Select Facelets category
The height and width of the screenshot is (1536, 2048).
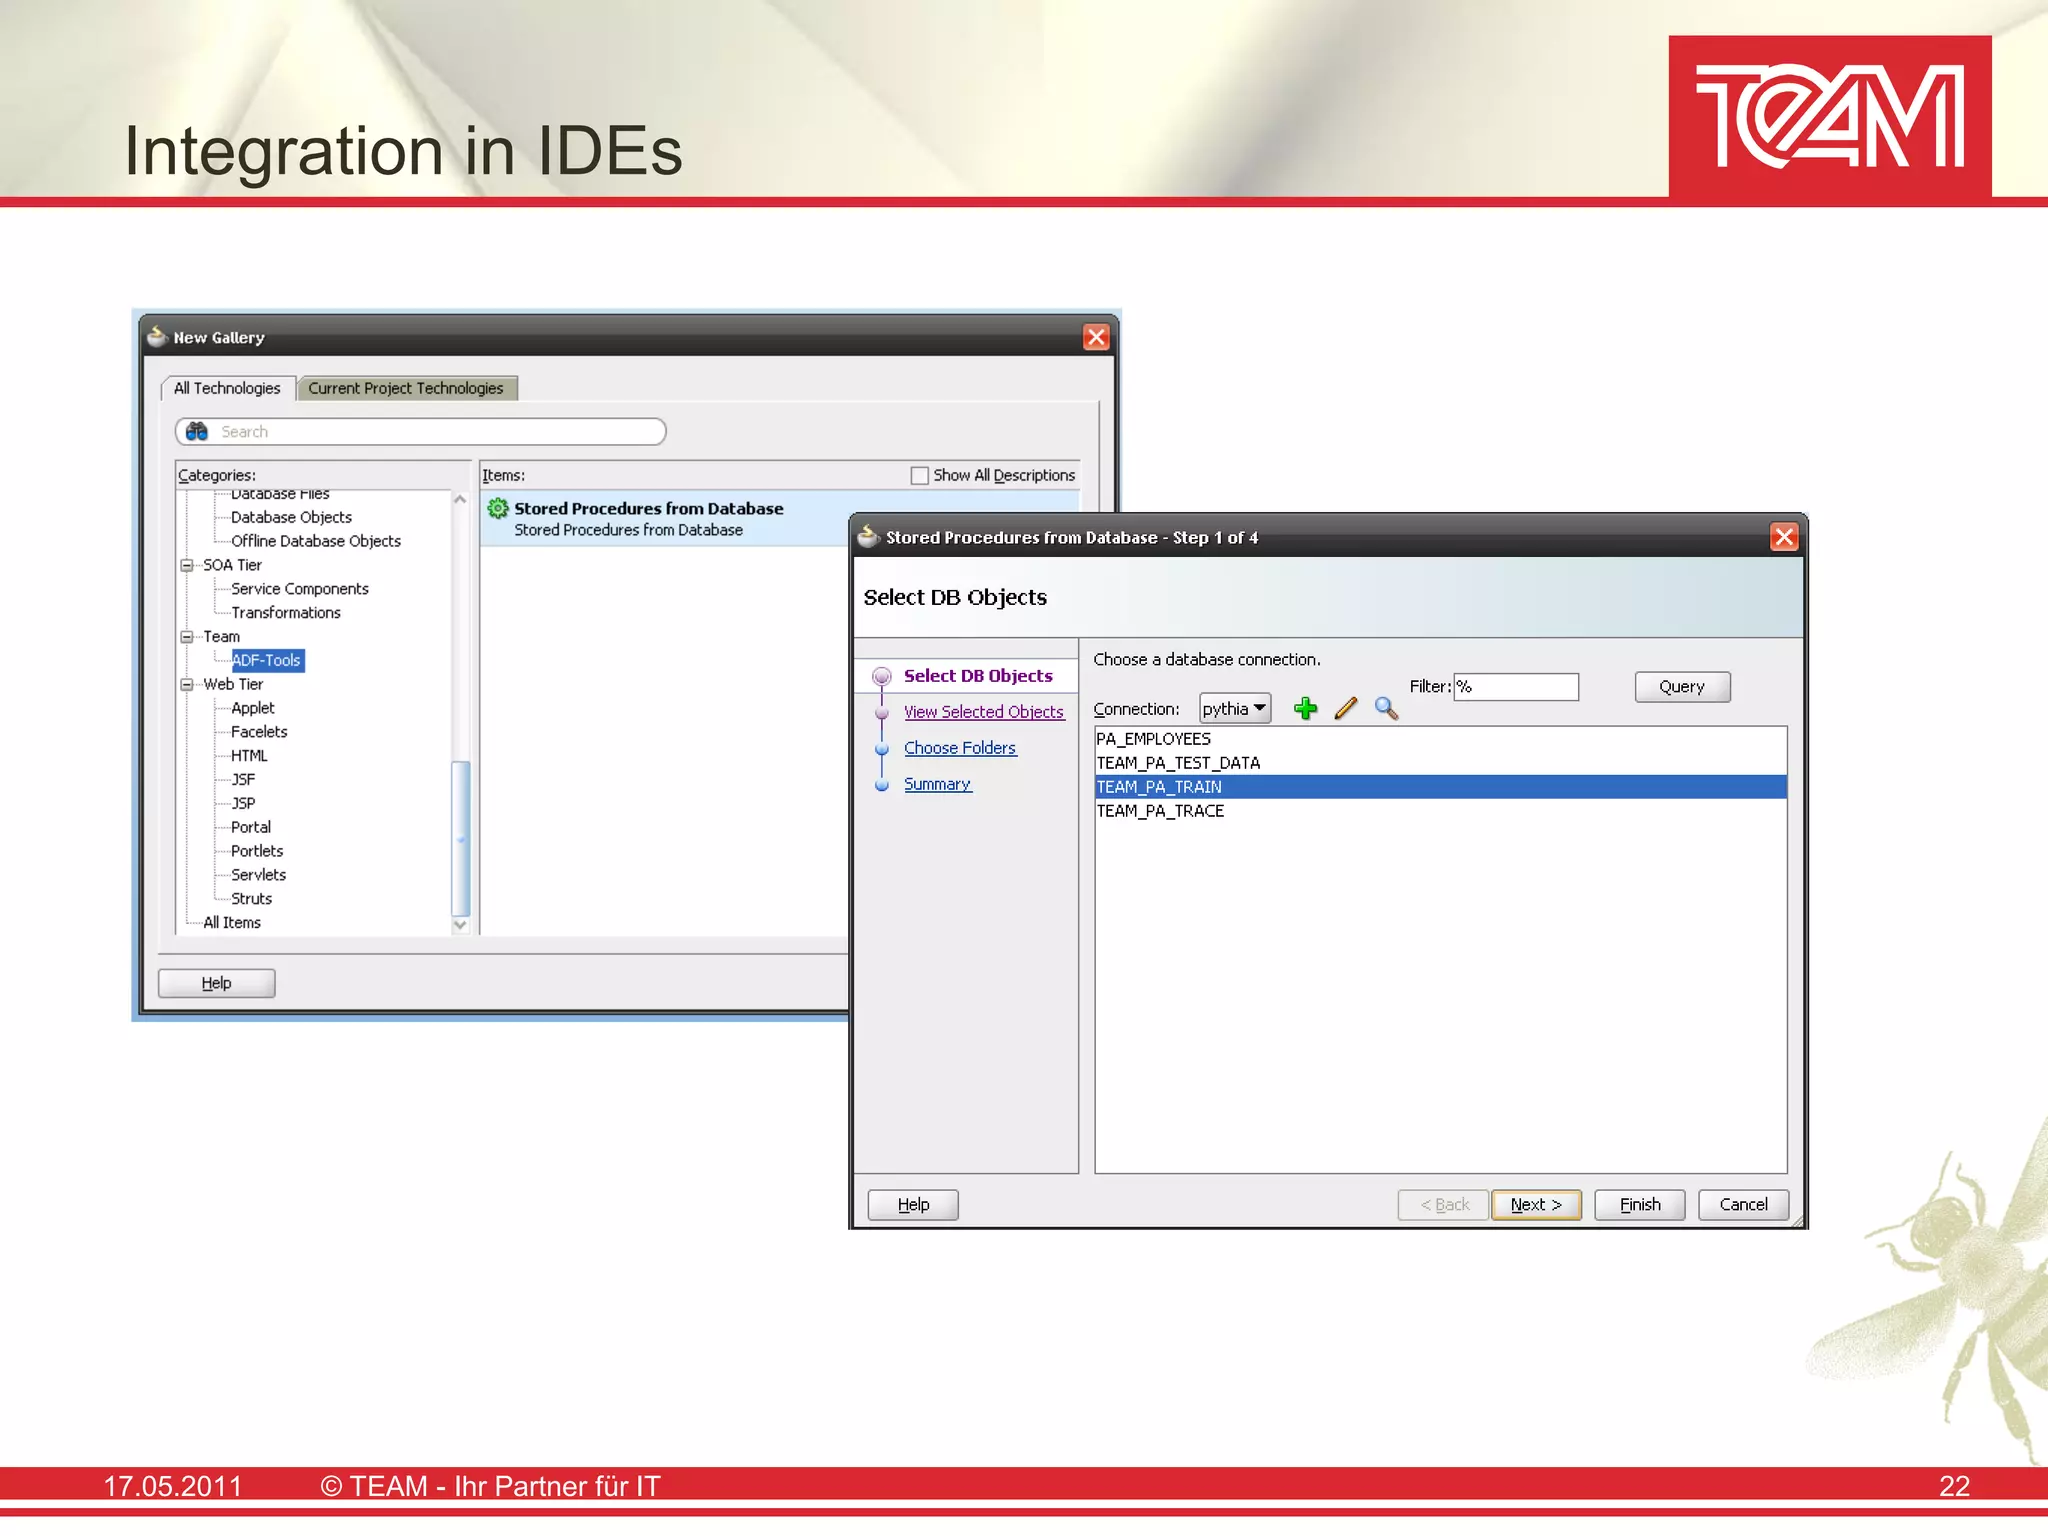click(x=259, y=732)
